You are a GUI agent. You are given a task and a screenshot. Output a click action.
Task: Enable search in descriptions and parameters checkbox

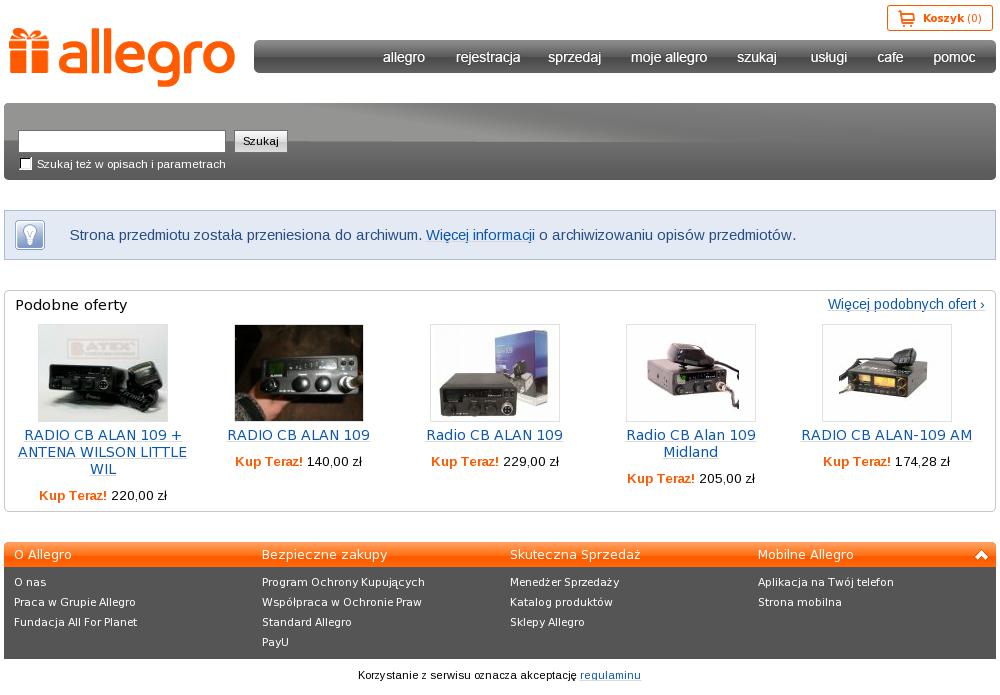pos(26,164)
